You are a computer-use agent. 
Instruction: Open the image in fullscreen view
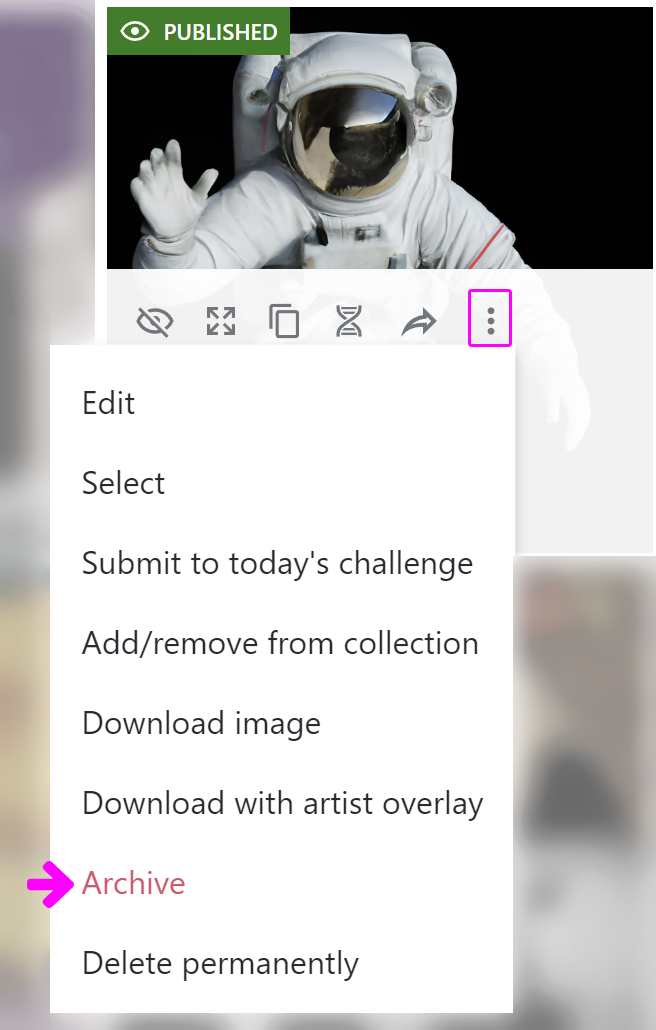[221, 321]
